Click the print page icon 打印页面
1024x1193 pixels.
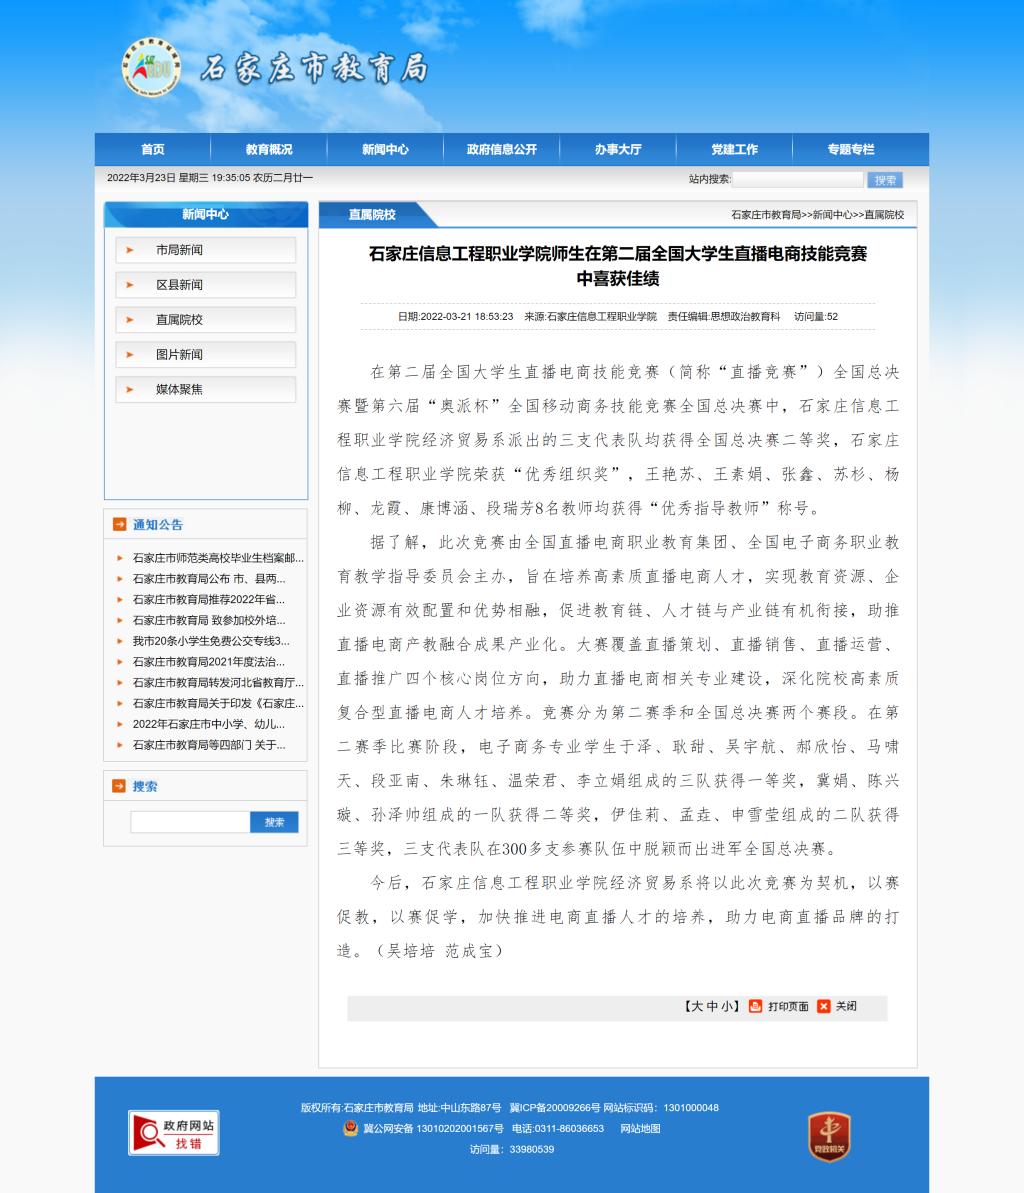point(755,1006)
